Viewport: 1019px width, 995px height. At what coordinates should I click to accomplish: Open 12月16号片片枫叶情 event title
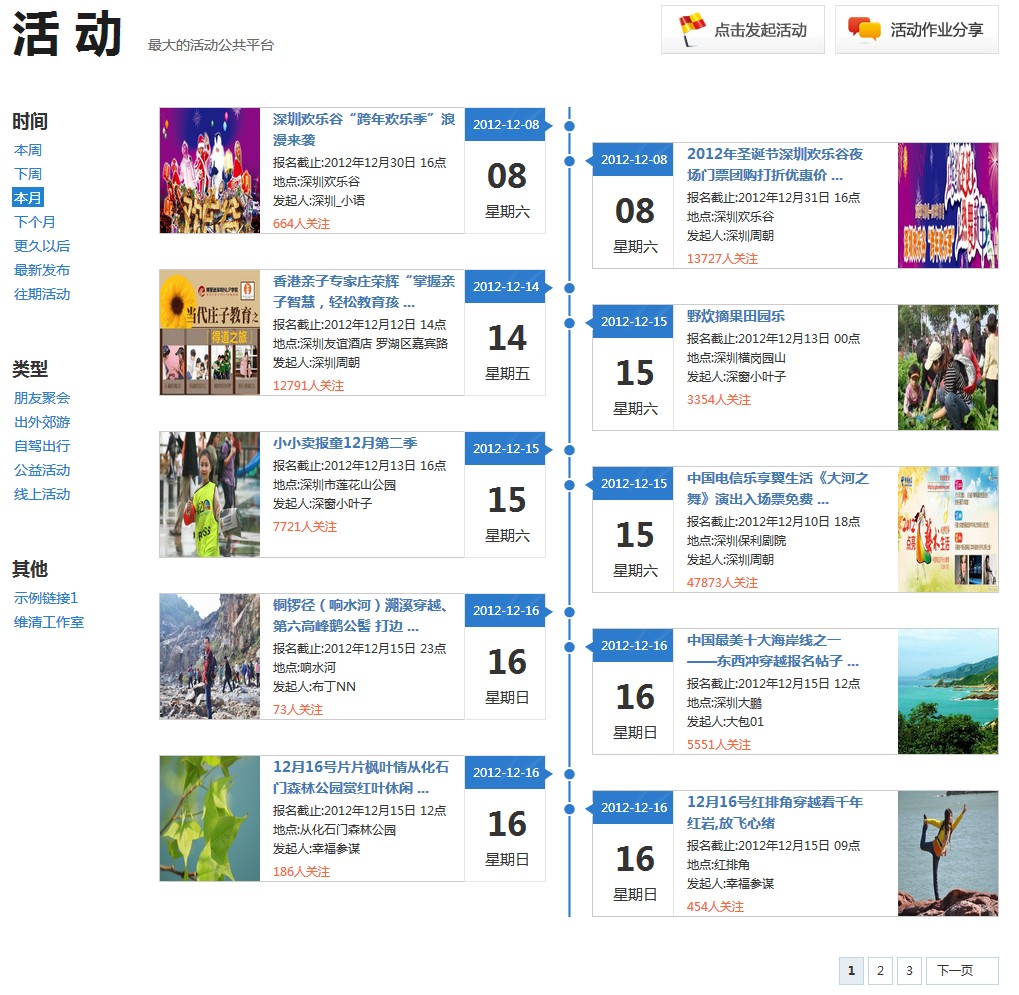(361, 777)
